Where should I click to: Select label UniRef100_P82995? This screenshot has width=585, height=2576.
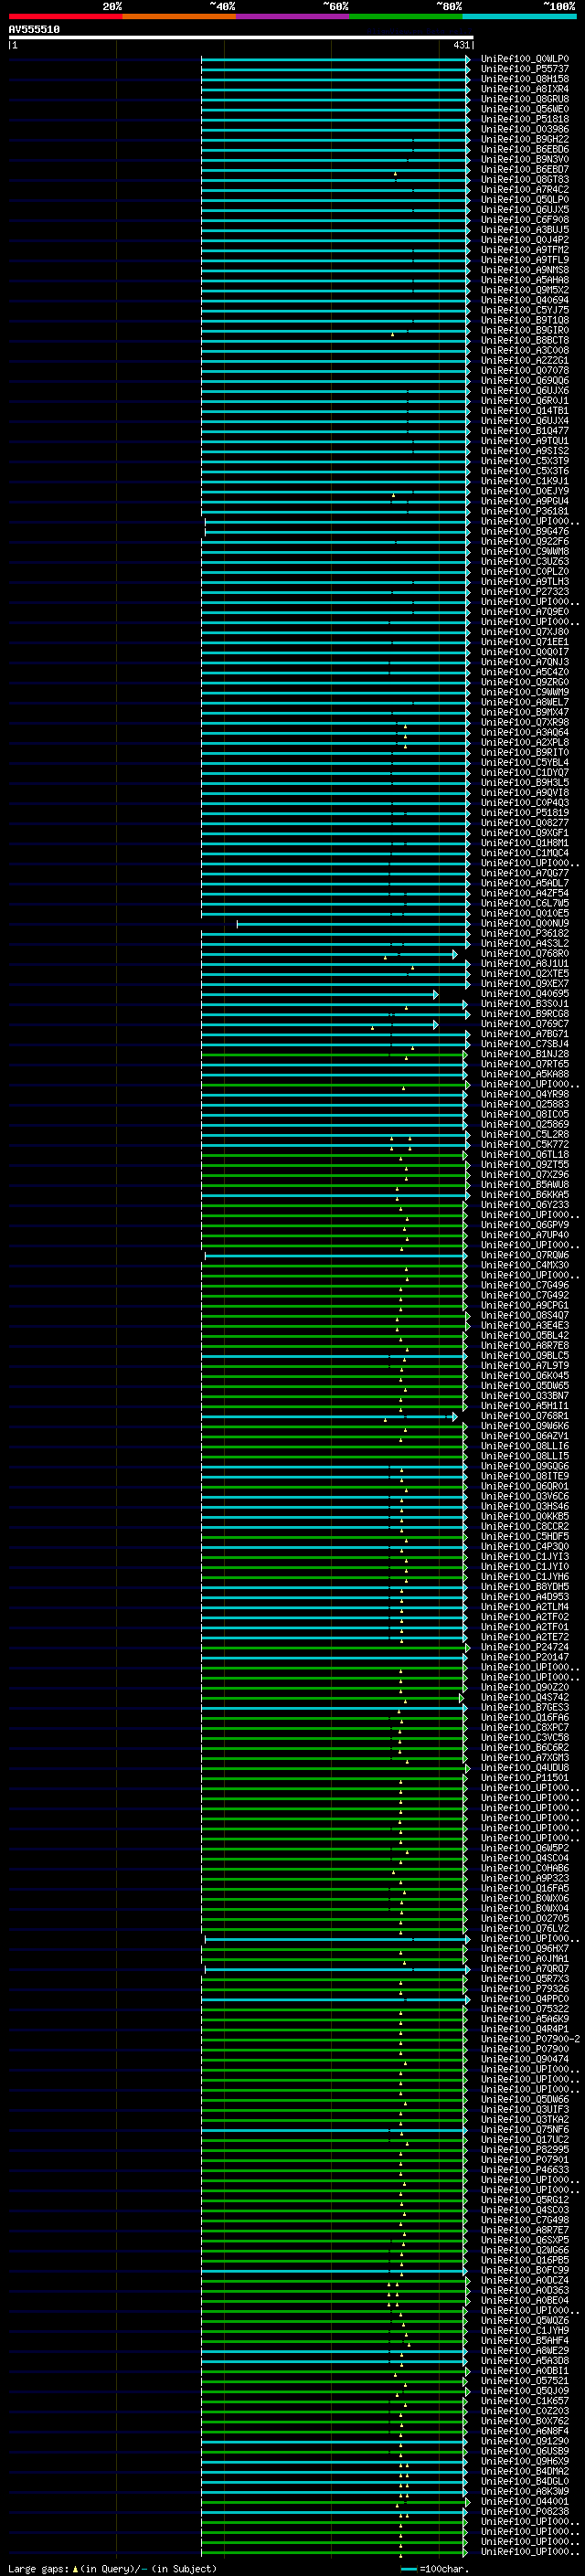(x=525, y=2149)
